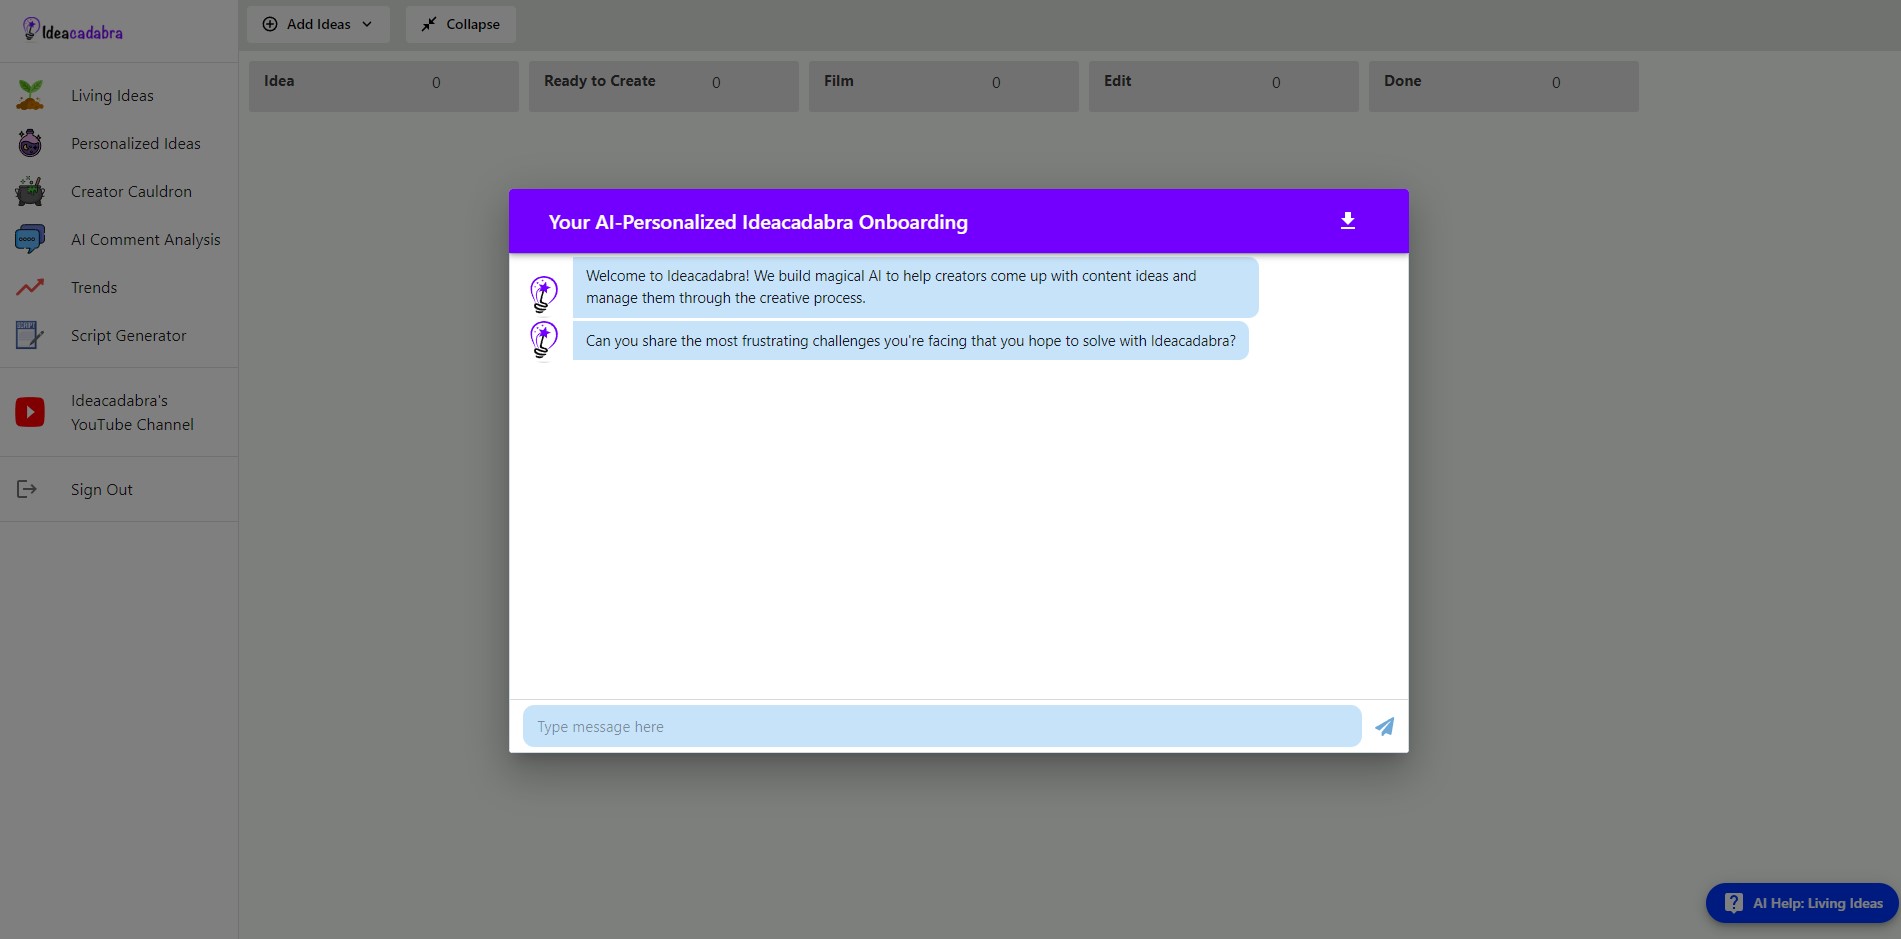Open the AI Help: Living Ideas button

coord(1802,903)
